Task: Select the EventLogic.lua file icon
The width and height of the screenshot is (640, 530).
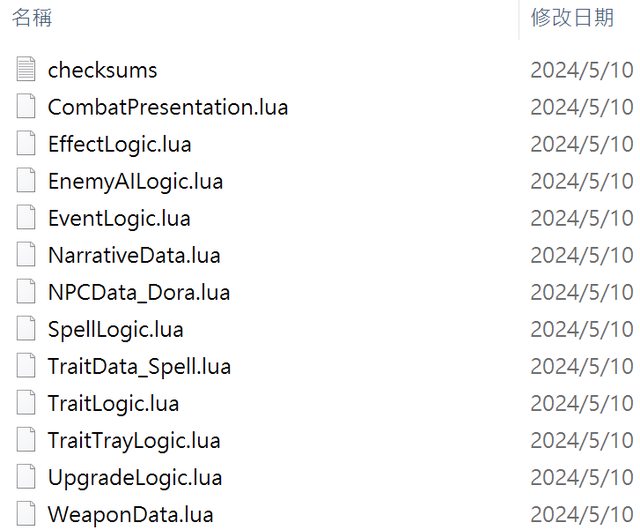Action: click(26, 217)
